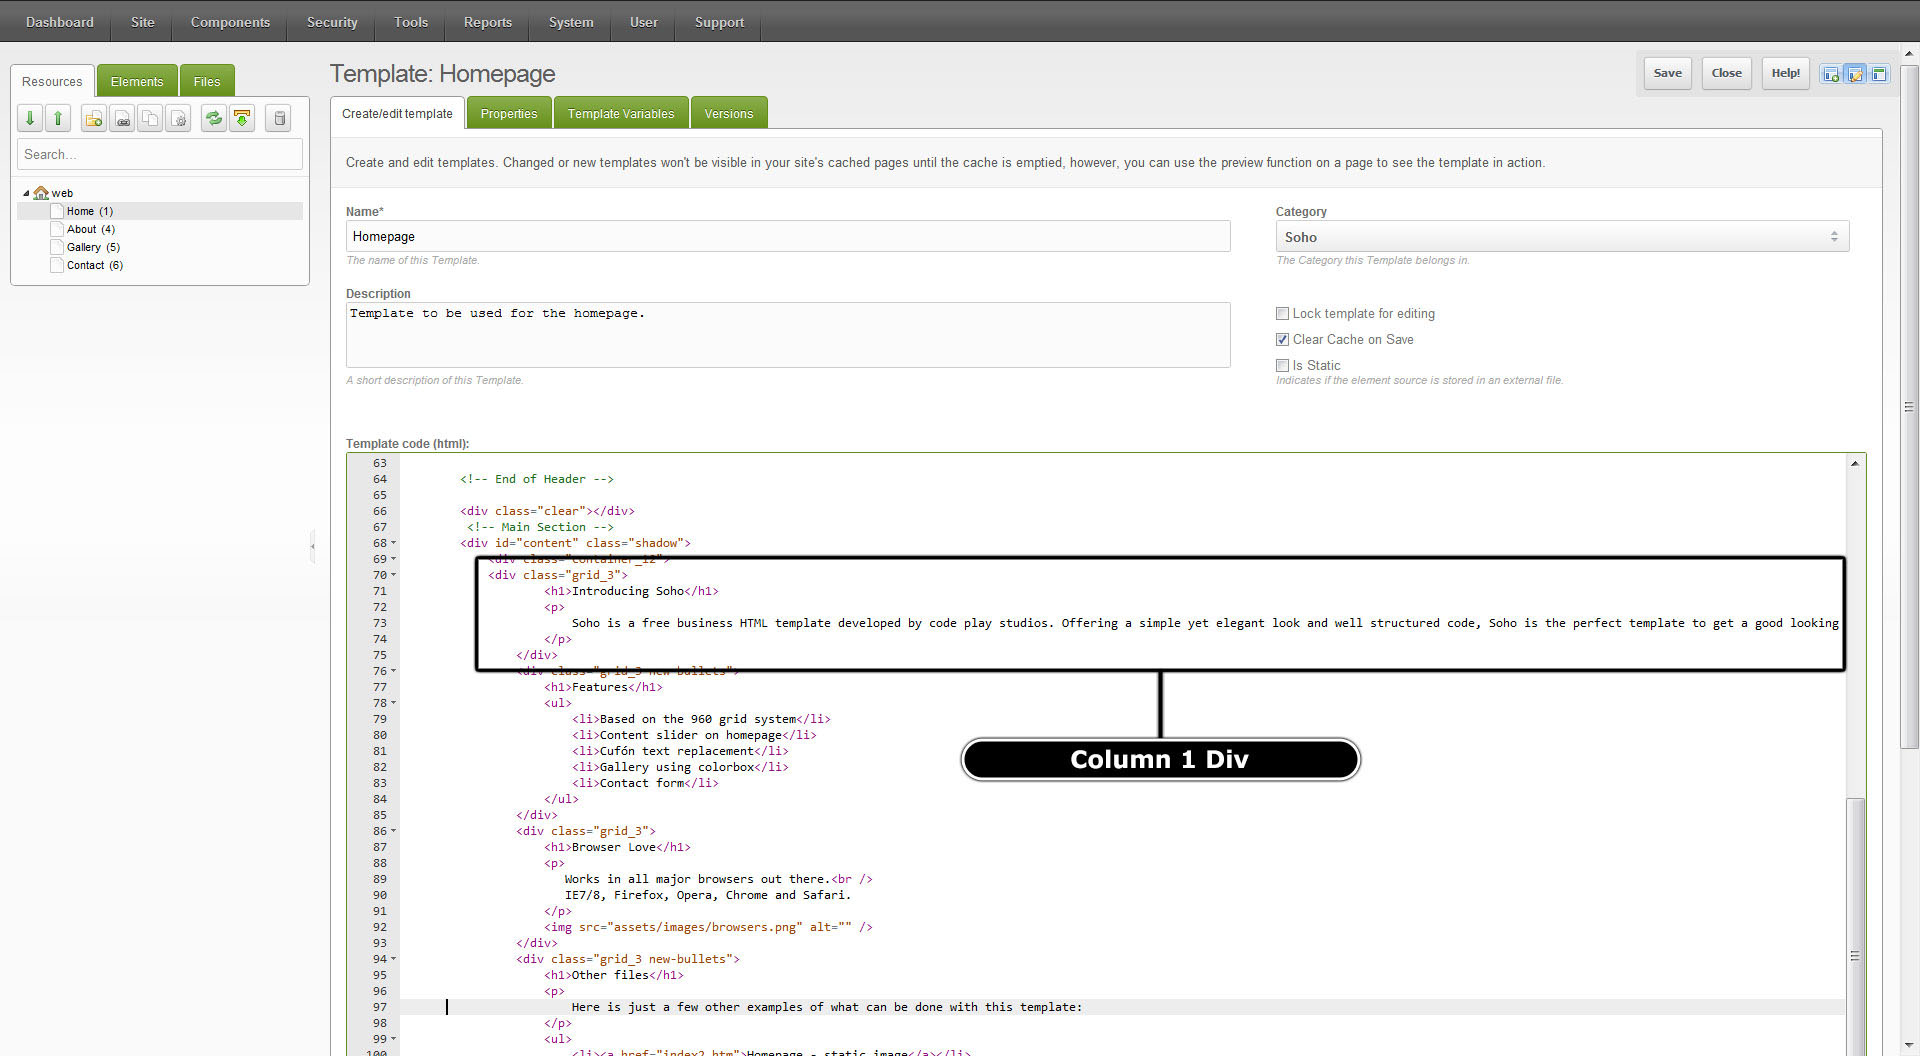Click the resource tree Search field
This screenshot has width=1920, height=1056.
[160, 154]
